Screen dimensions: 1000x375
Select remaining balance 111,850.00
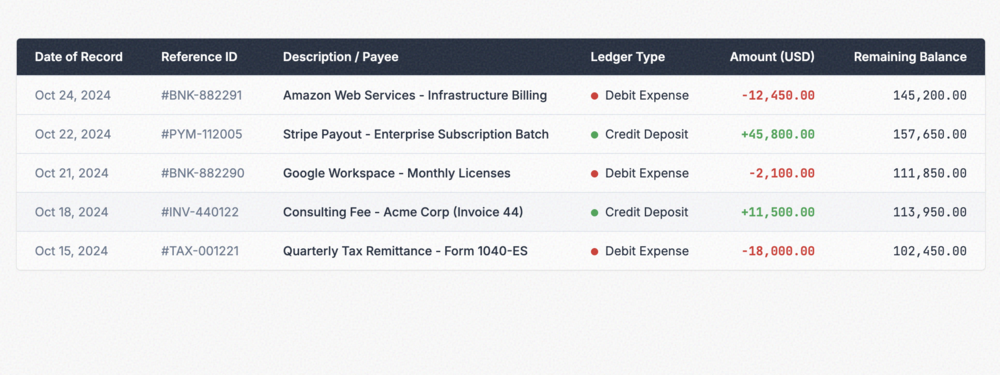point(930,173)
